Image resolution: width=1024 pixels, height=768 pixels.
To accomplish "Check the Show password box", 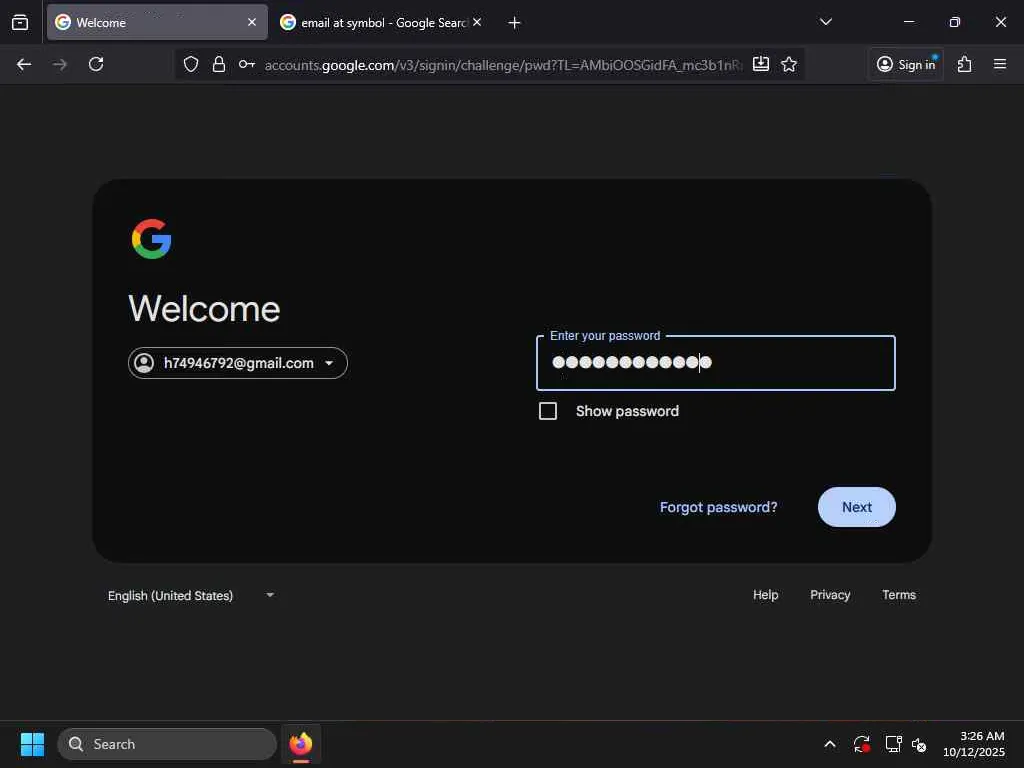I will 548,411.
